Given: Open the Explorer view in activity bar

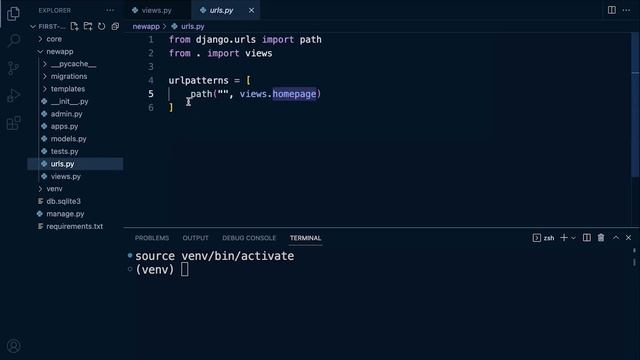Looking at the screenshot, I should point(13,13).
